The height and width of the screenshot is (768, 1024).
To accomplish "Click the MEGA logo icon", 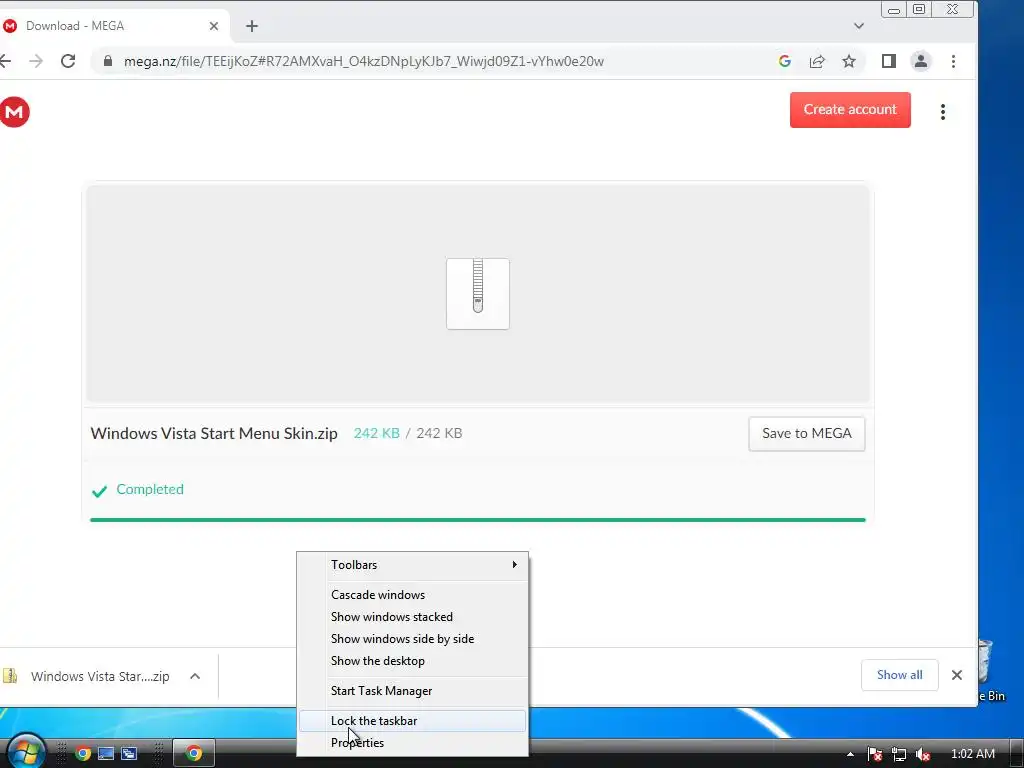I will coord(14,112).
